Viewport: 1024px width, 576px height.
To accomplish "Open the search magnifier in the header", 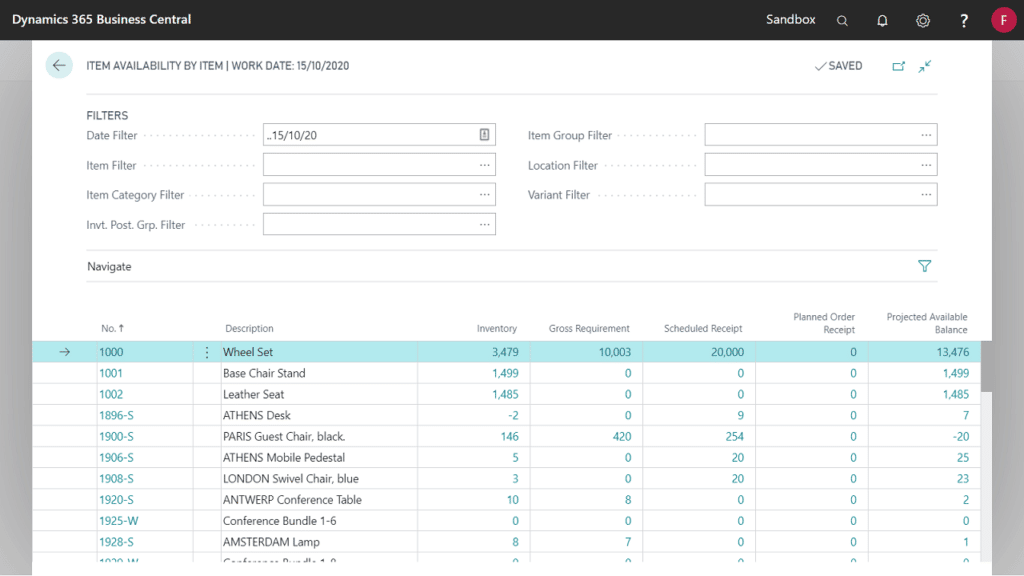I will coord(842,20).
